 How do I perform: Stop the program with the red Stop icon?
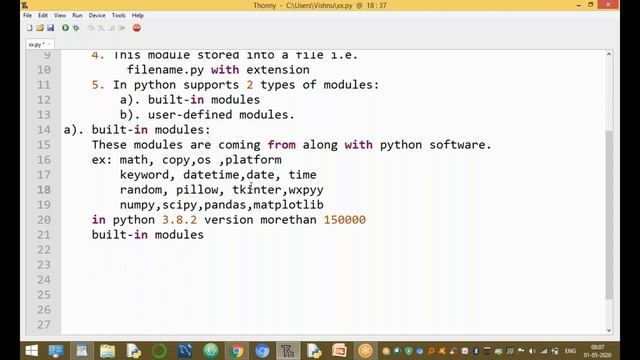point(137,28)
